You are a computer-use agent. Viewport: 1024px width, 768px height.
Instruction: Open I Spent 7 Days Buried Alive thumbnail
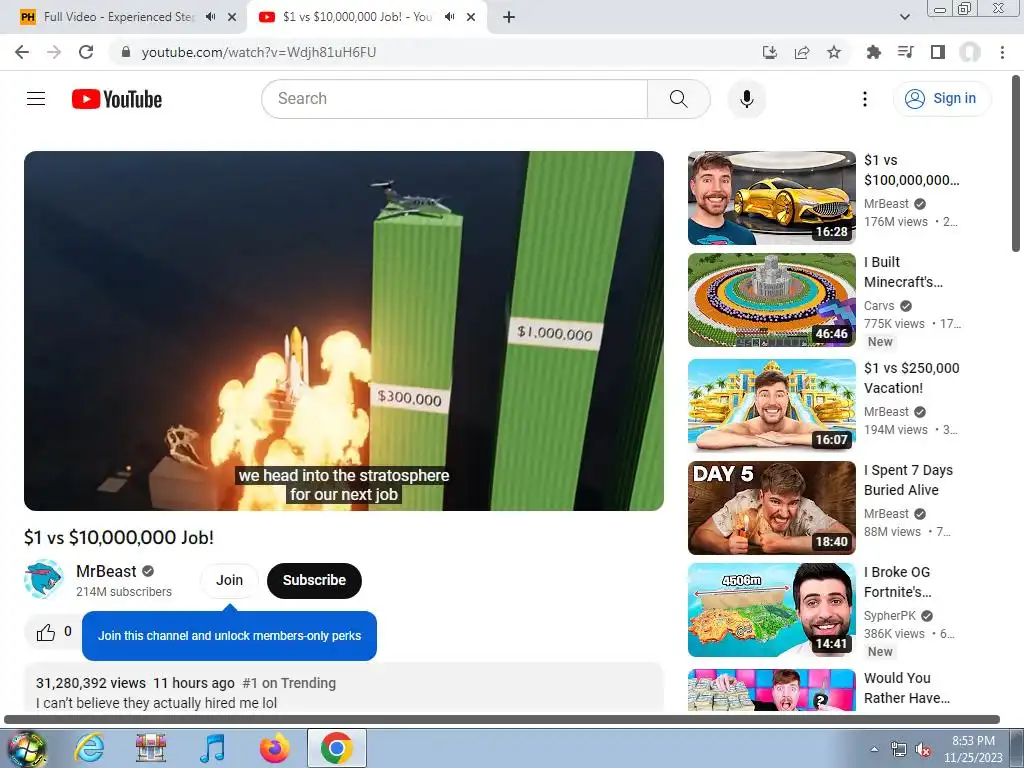[x=771, y=507]
